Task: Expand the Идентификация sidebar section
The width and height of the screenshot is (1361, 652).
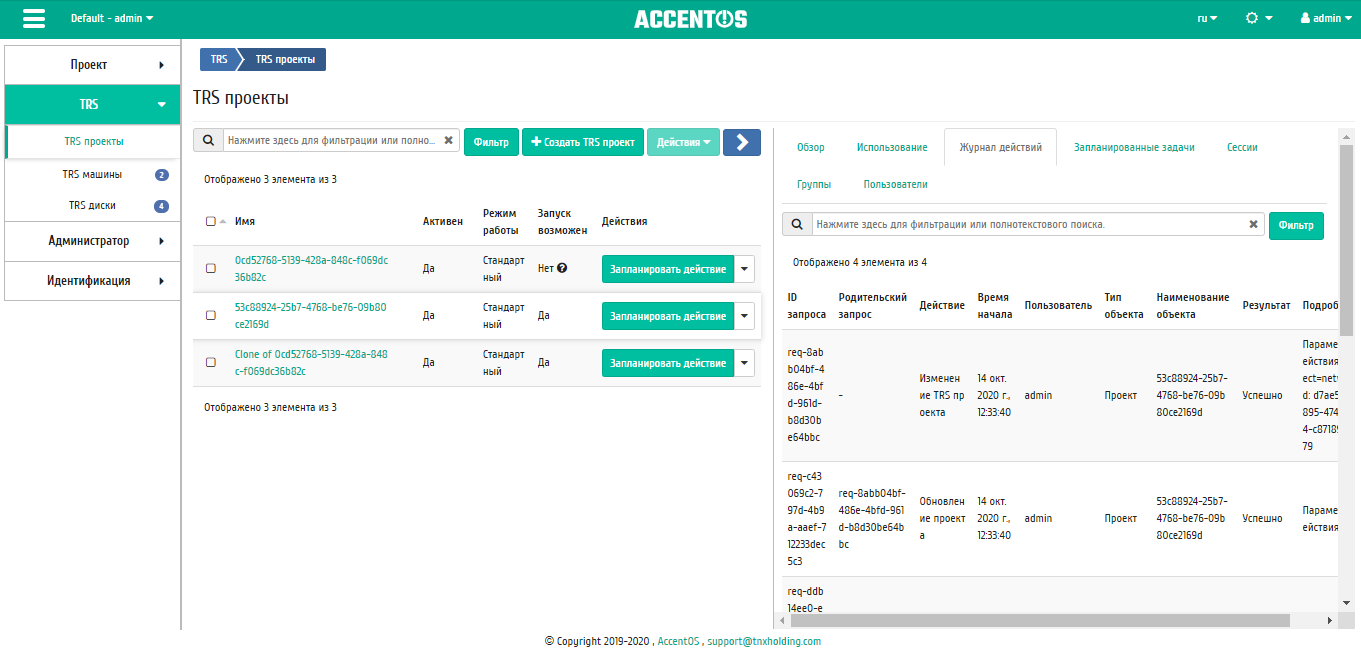Action: (90, 281)
